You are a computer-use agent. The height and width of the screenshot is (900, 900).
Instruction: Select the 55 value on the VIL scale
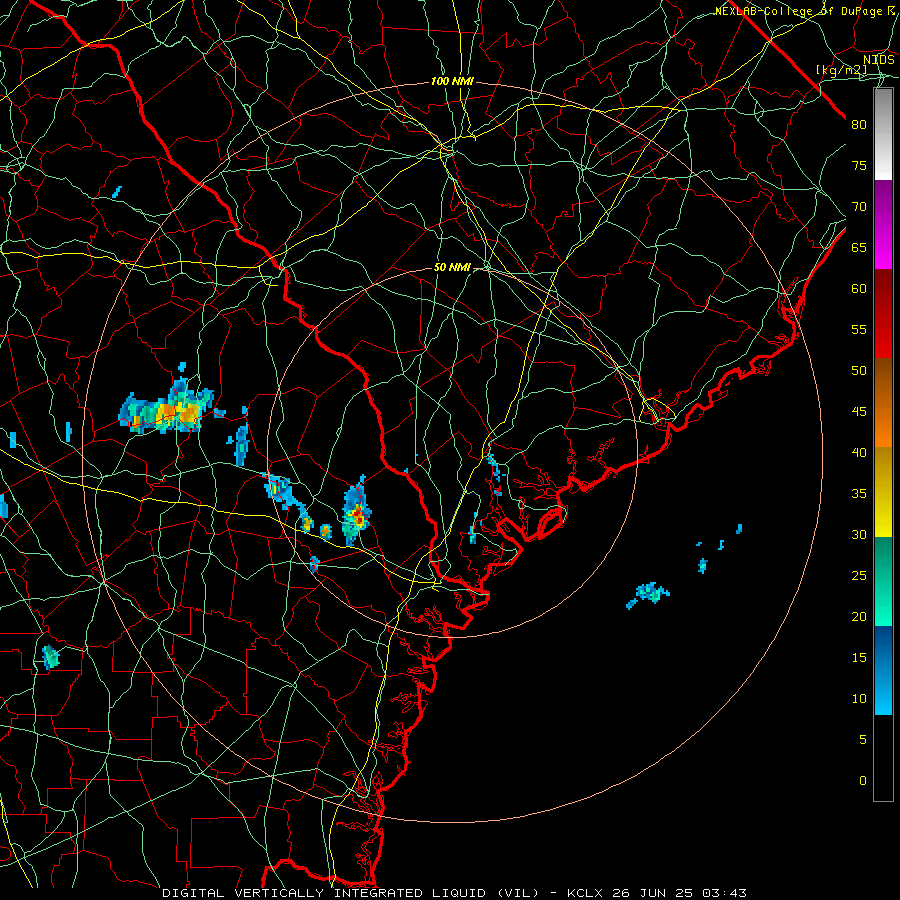tap(859, 329)
